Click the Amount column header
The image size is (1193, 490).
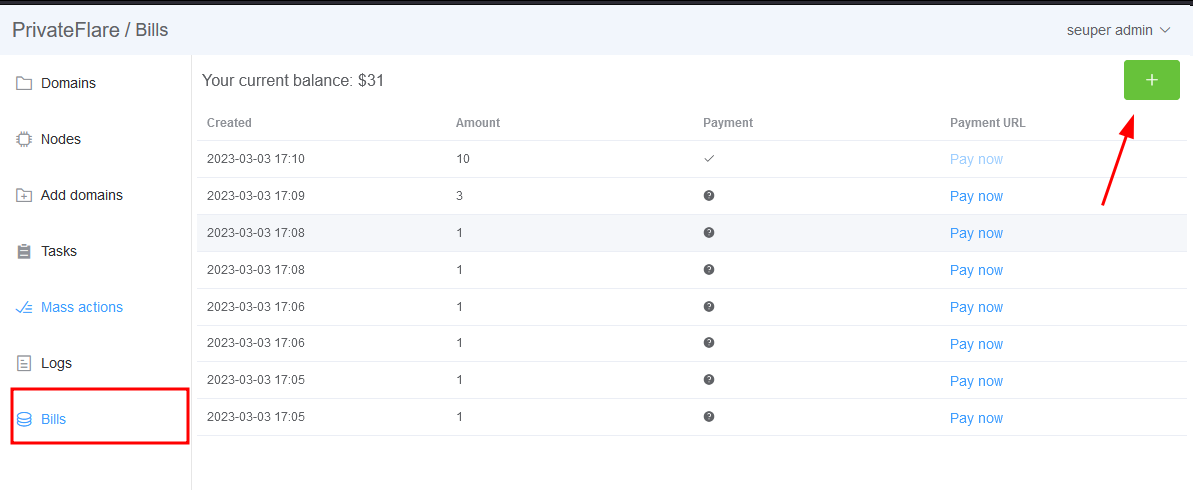click(x=478, y=122)
